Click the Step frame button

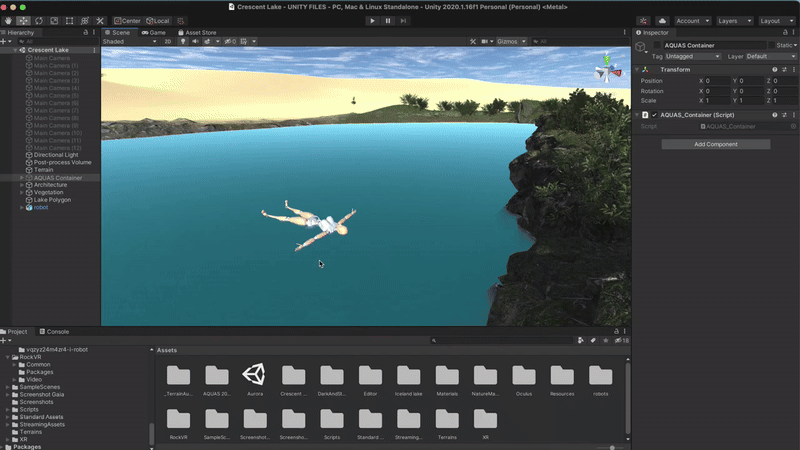pos(403,21)
